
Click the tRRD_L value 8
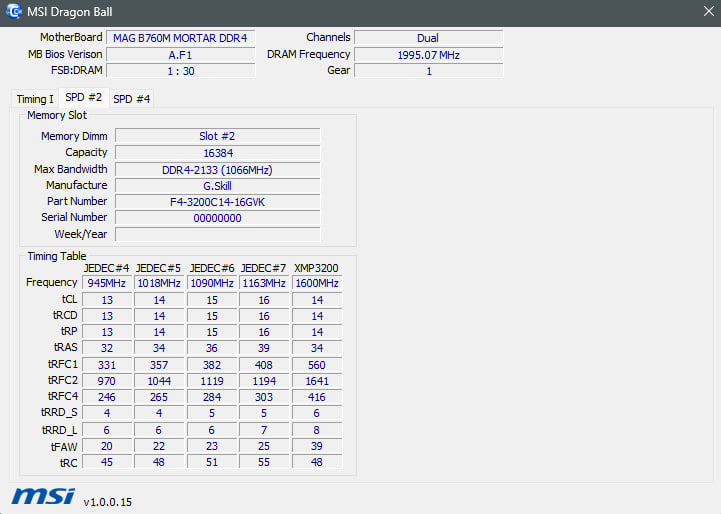[317, 430]
